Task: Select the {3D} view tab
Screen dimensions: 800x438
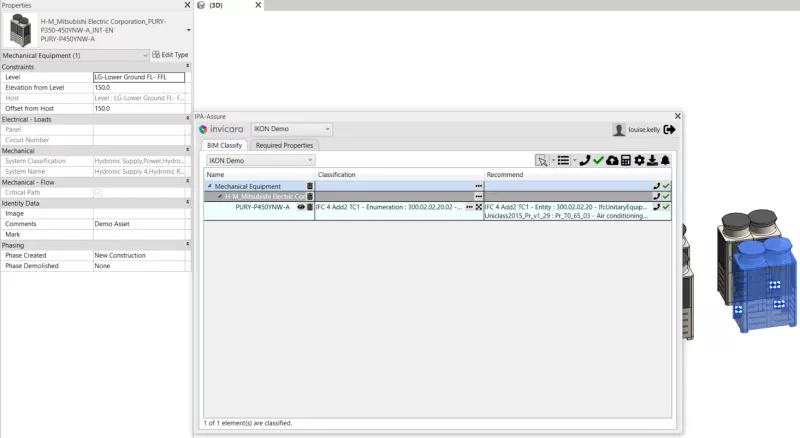Action: pyautogui.click(x=216, y=5)
